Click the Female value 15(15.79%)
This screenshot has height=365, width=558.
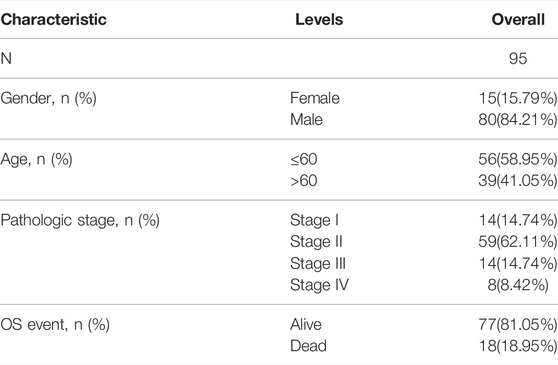pos(518,99)
